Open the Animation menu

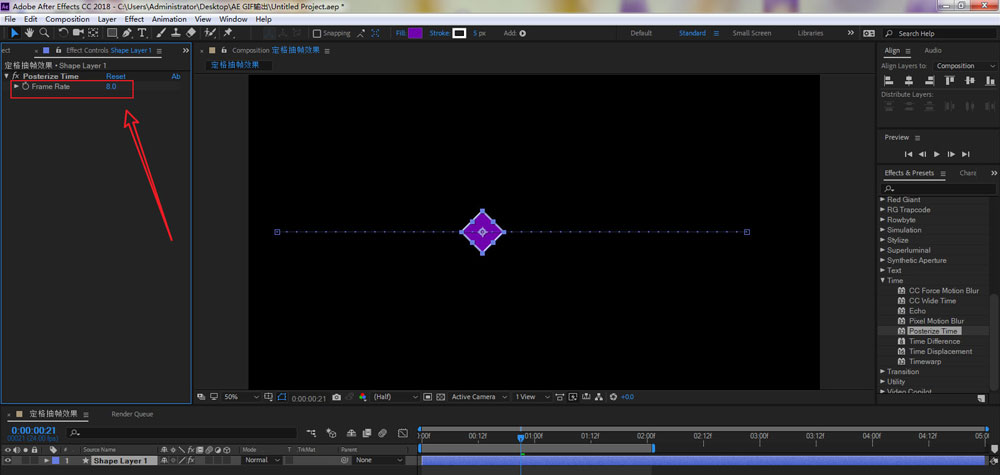point(169,19)
